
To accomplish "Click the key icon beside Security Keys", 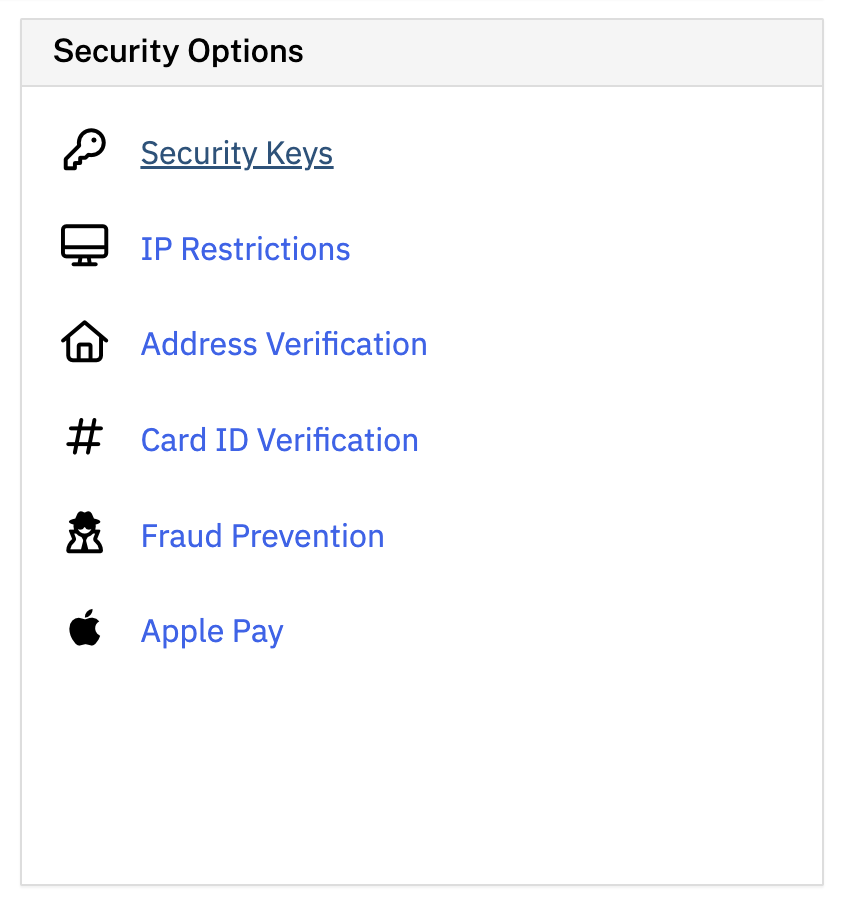I will 85,150.
